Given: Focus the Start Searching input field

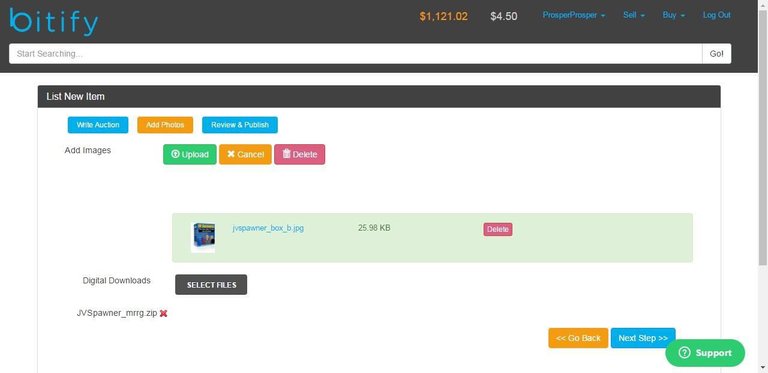Looking at the screenshot, I should pos(356,54).
